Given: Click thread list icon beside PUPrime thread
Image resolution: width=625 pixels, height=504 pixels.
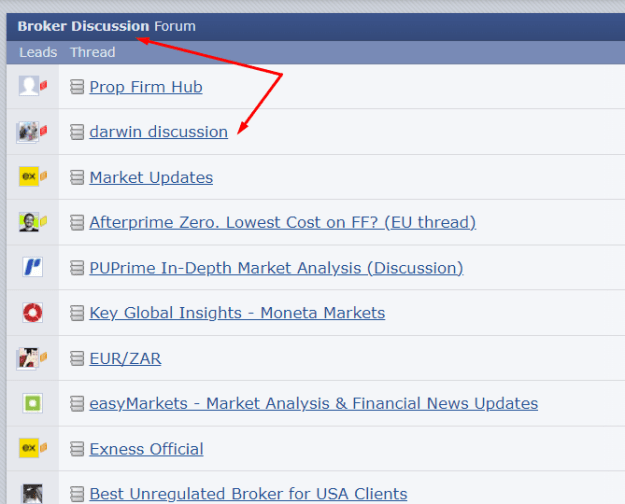Looking at the screenshot, I should click(77, 268).
